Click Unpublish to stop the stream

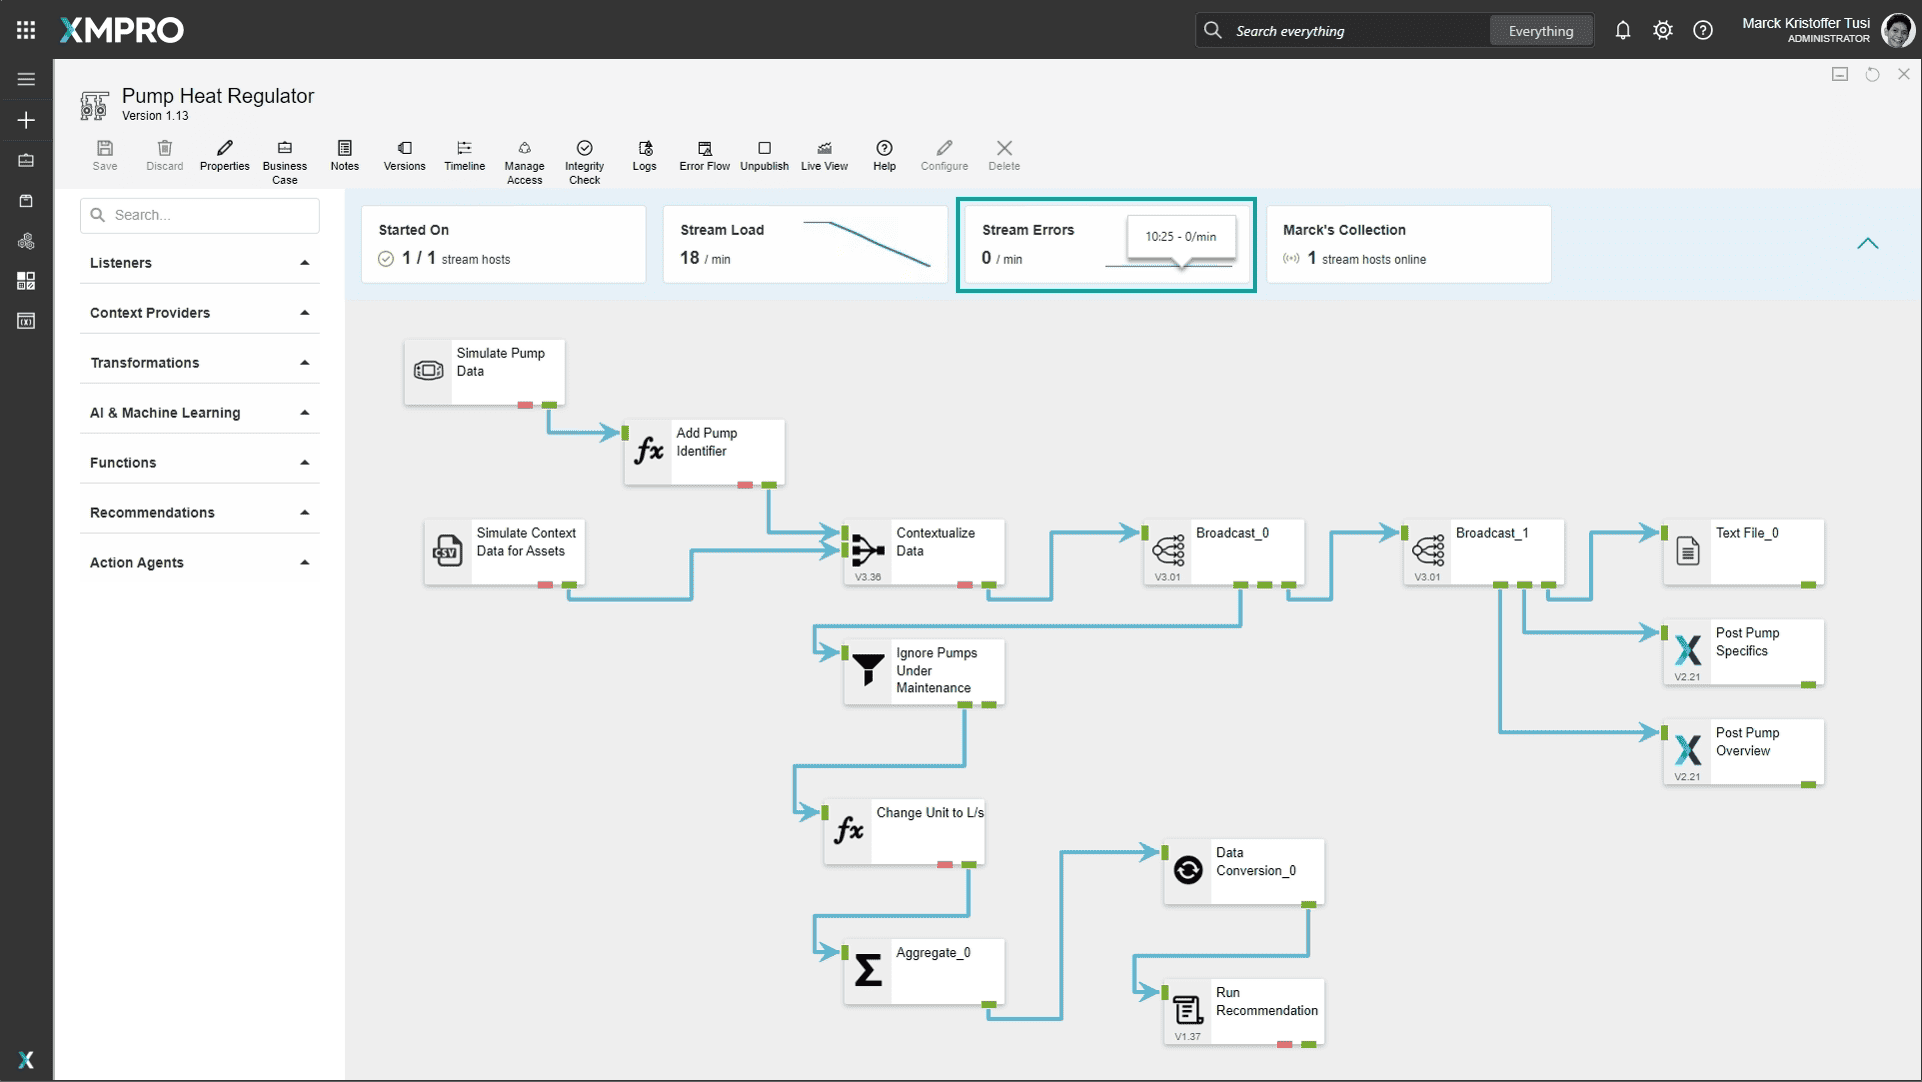[764, 155]
